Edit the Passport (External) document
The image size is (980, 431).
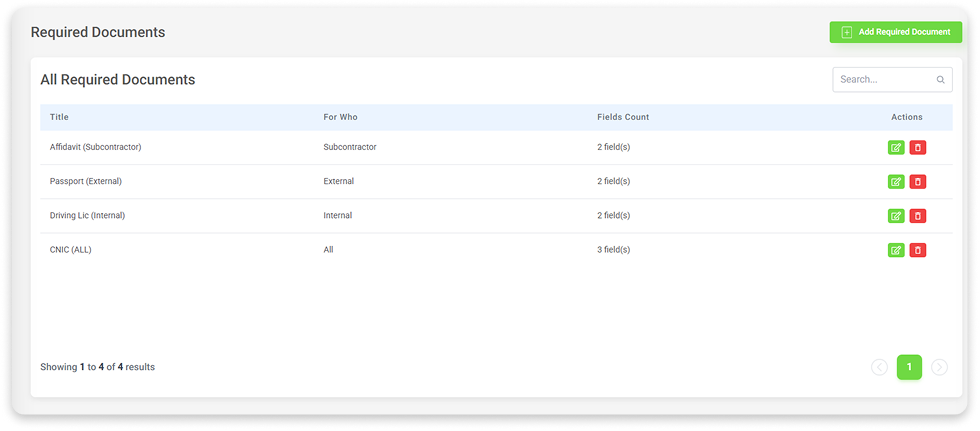pyautogui.click(x=896, y=182)
